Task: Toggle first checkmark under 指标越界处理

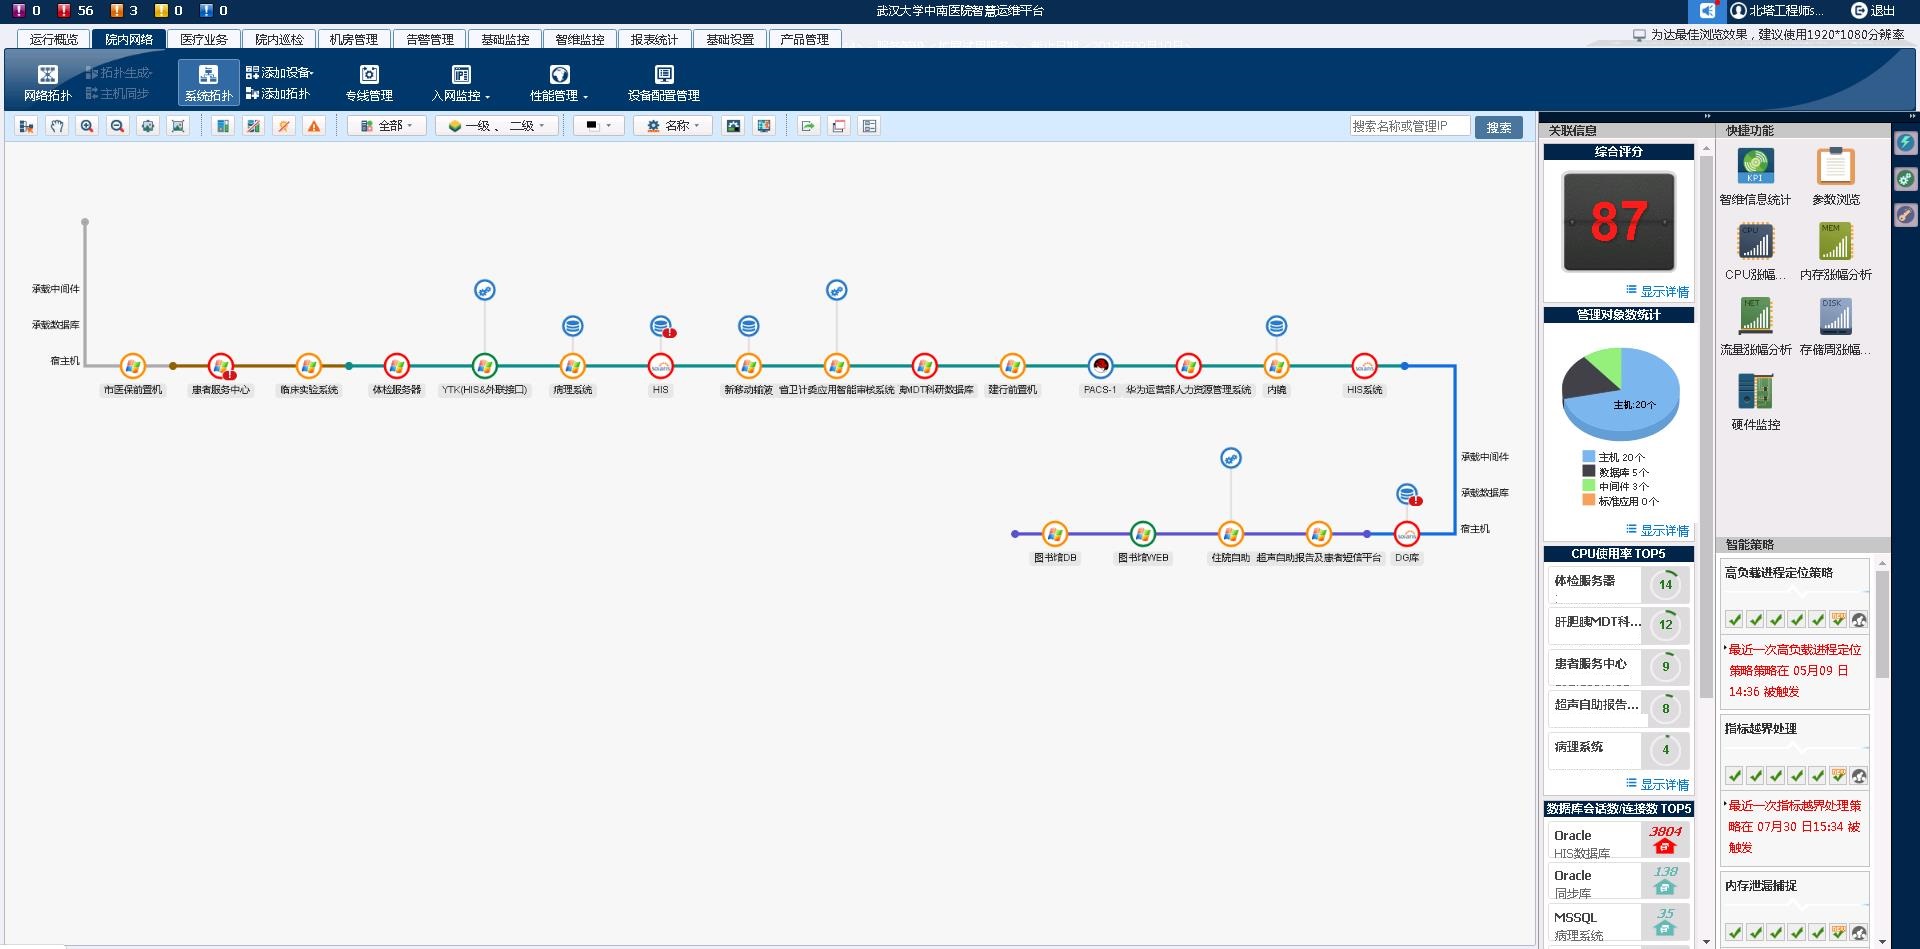Action: click(1734, 776)
